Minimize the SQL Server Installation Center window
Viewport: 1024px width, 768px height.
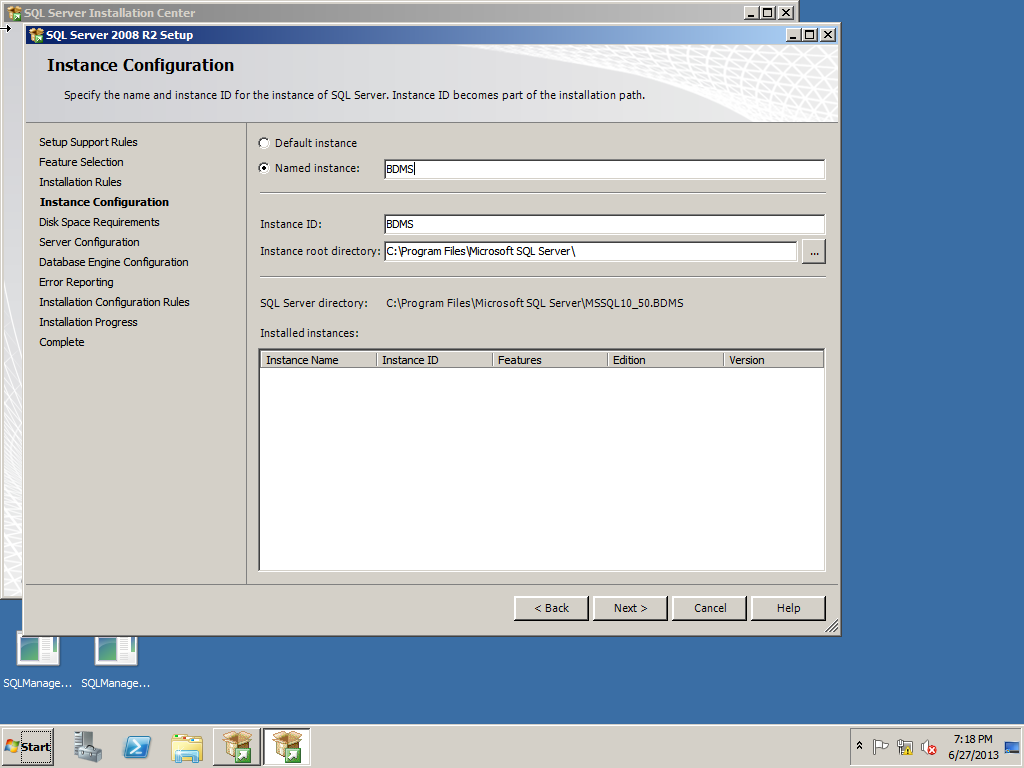pyautogui.click(x=752, y=13)
